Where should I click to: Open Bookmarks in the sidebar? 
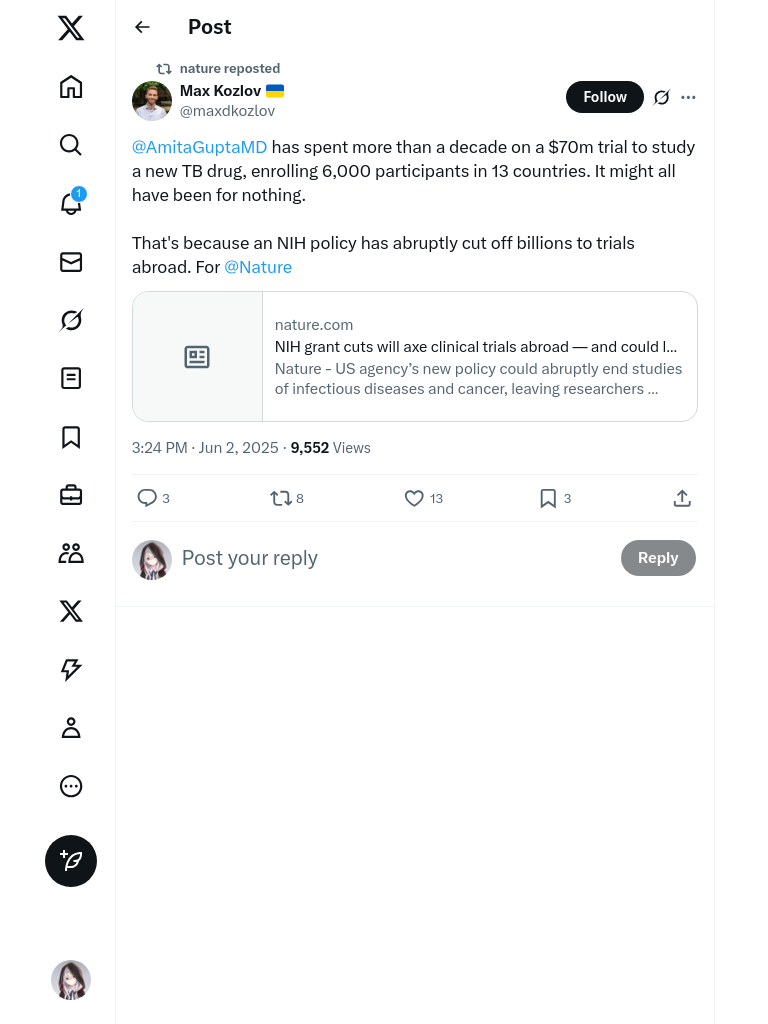[71, 437]
